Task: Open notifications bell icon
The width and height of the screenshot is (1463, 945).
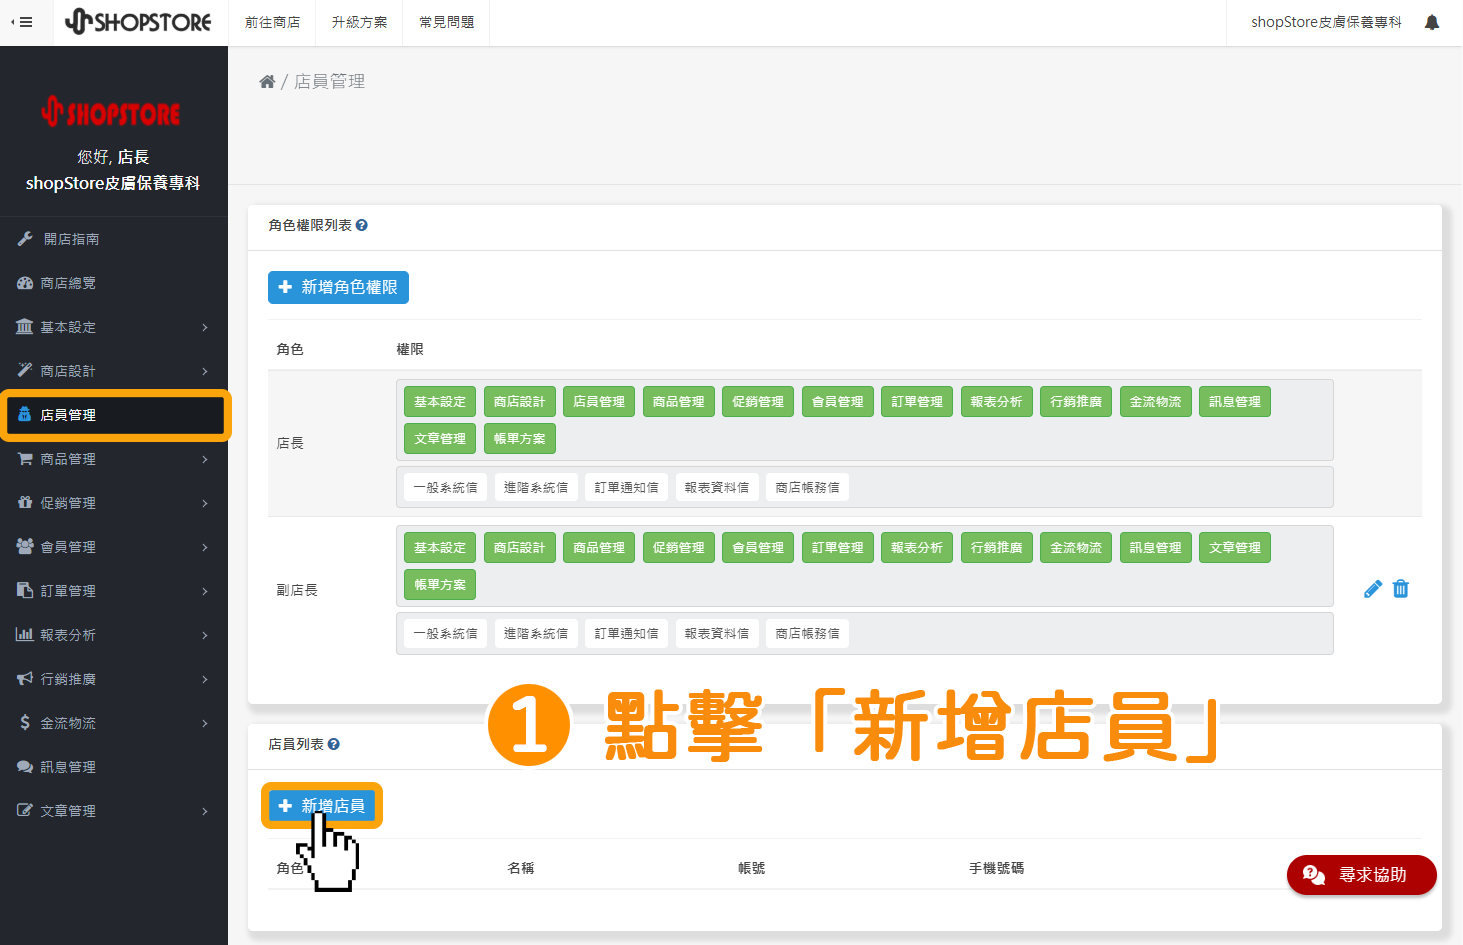Action: tap(1432, 22)
